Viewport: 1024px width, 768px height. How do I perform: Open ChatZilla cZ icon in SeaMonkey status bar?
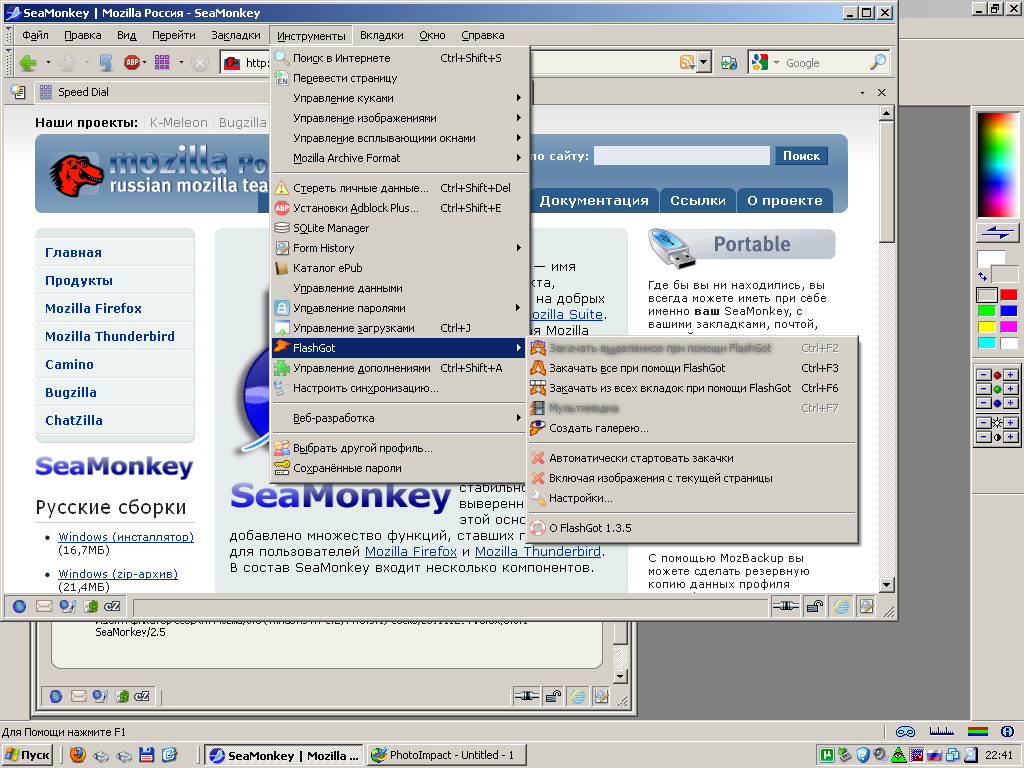point(112,607)
